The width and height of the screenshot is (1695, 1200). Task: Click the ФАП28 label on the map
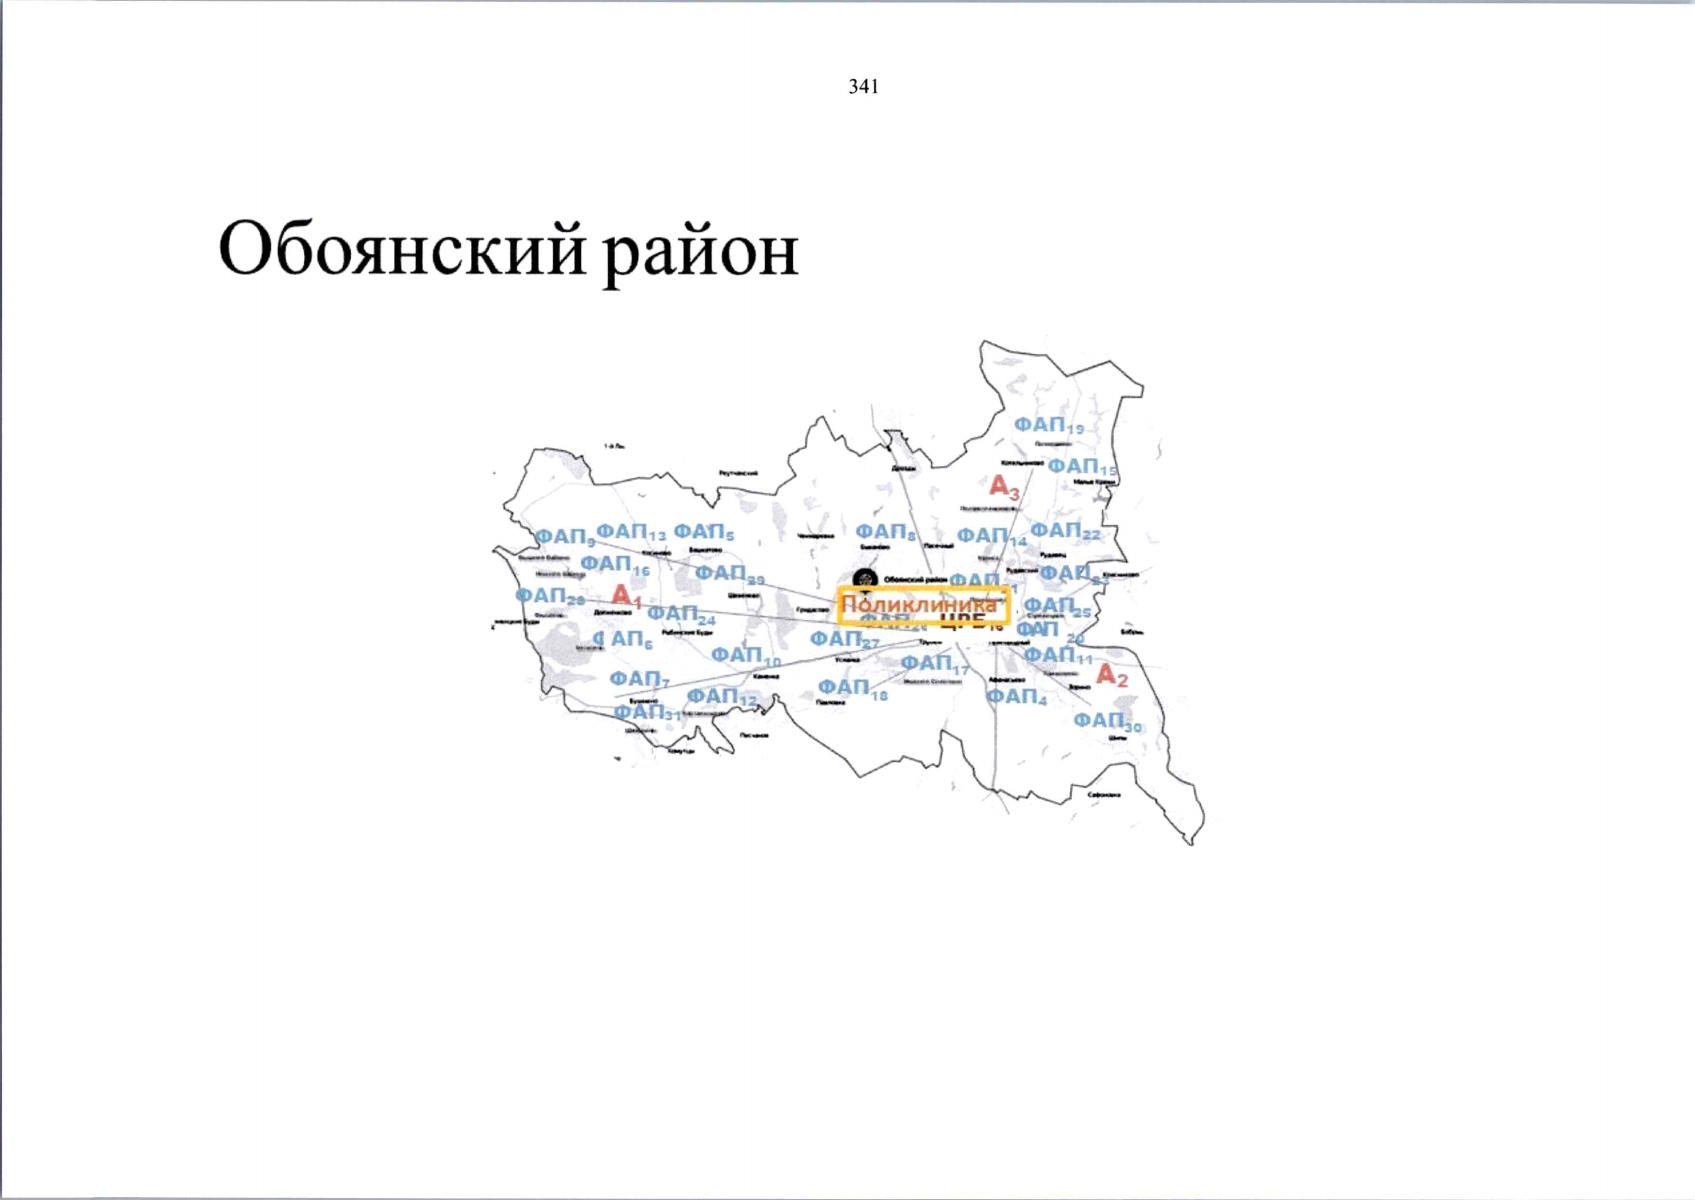point(550,597)
